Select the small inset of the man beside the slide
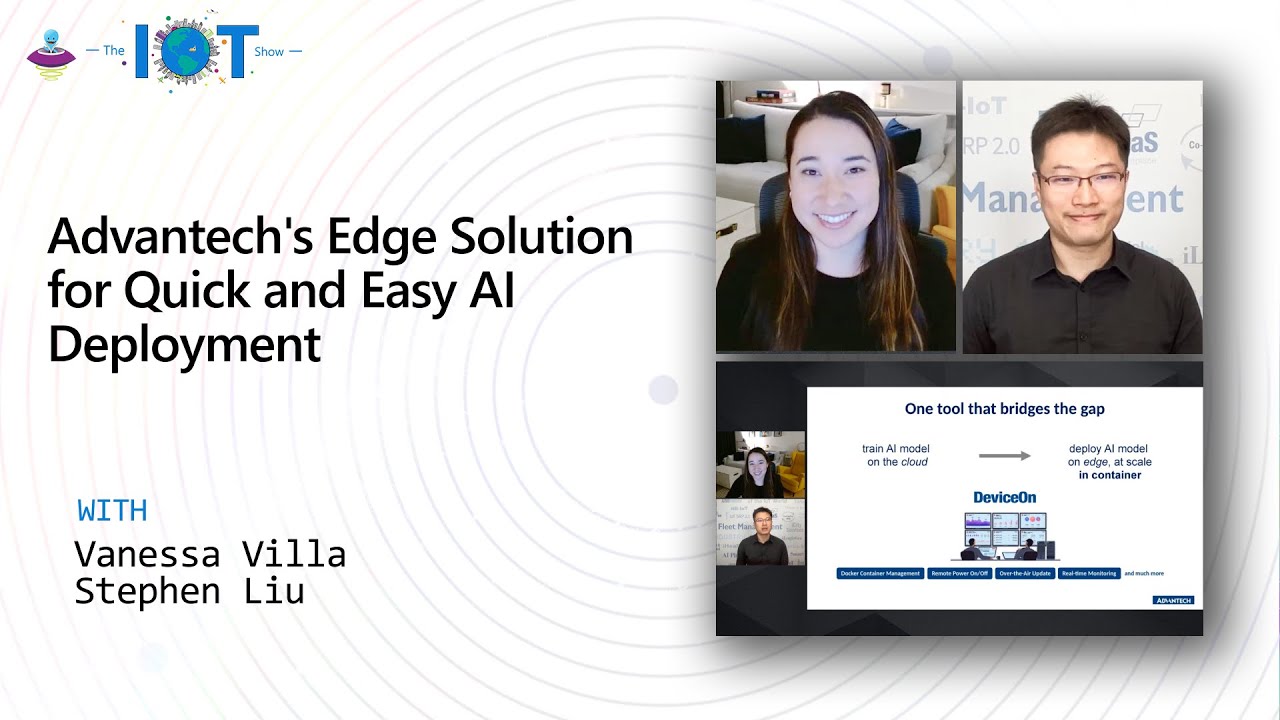The height and width of the screenshot is (720, 1280). coord(760,533)
